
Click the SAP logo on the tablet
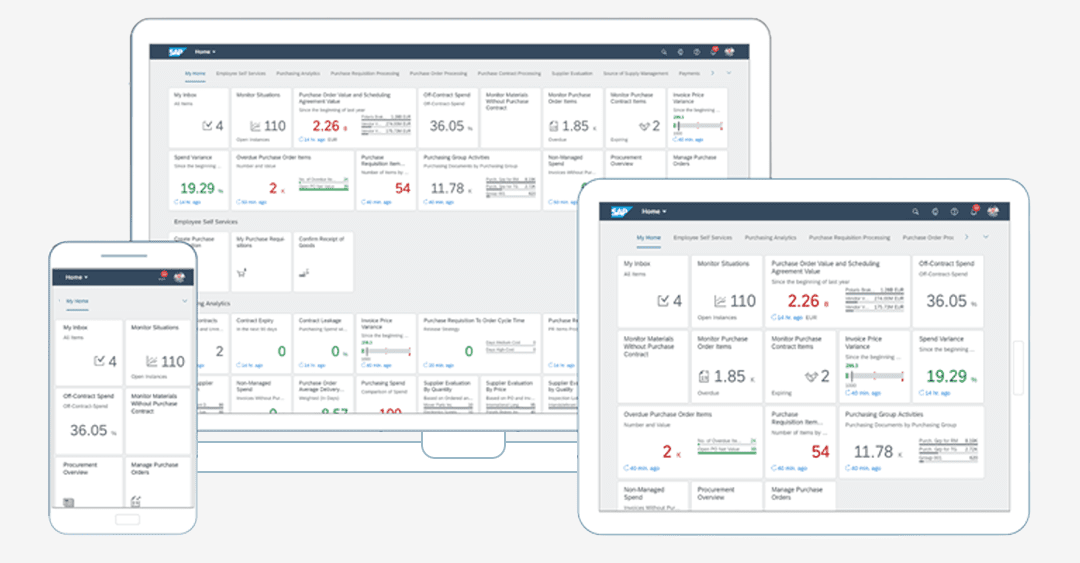coord(620,212)
